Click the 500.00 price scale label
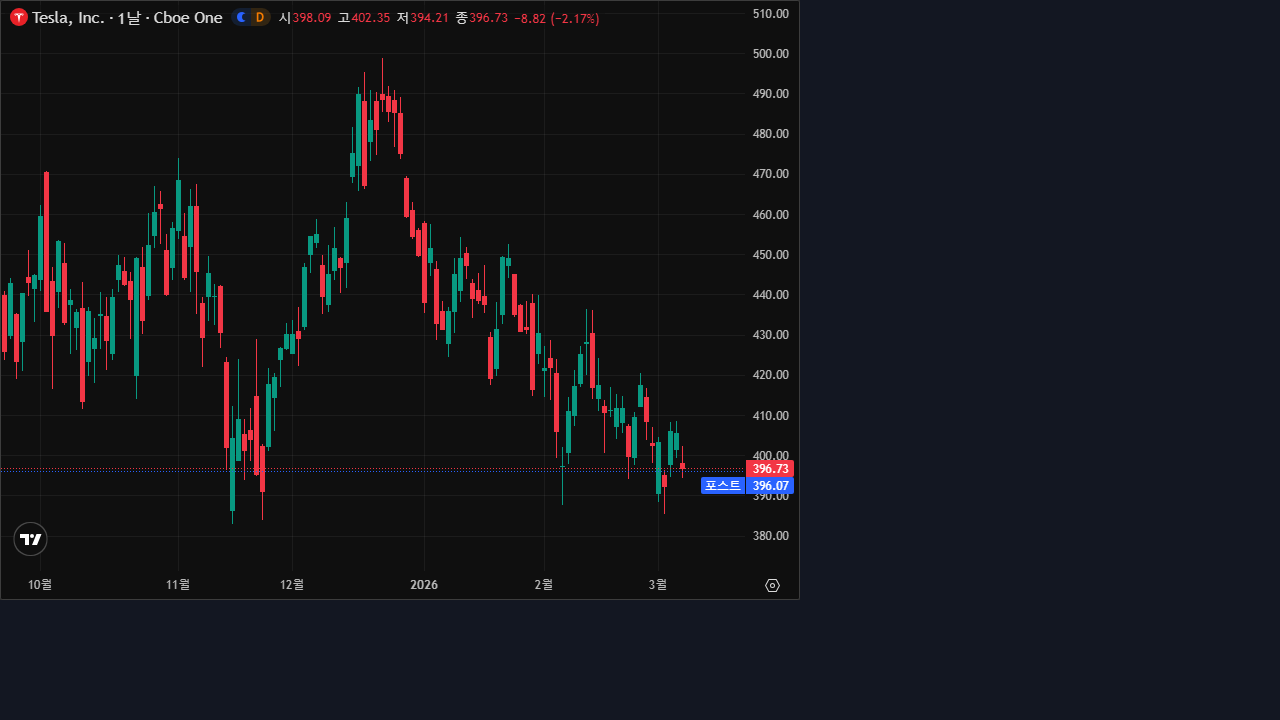Viewport: 1280px width, 720px height. tap(771, 54)
